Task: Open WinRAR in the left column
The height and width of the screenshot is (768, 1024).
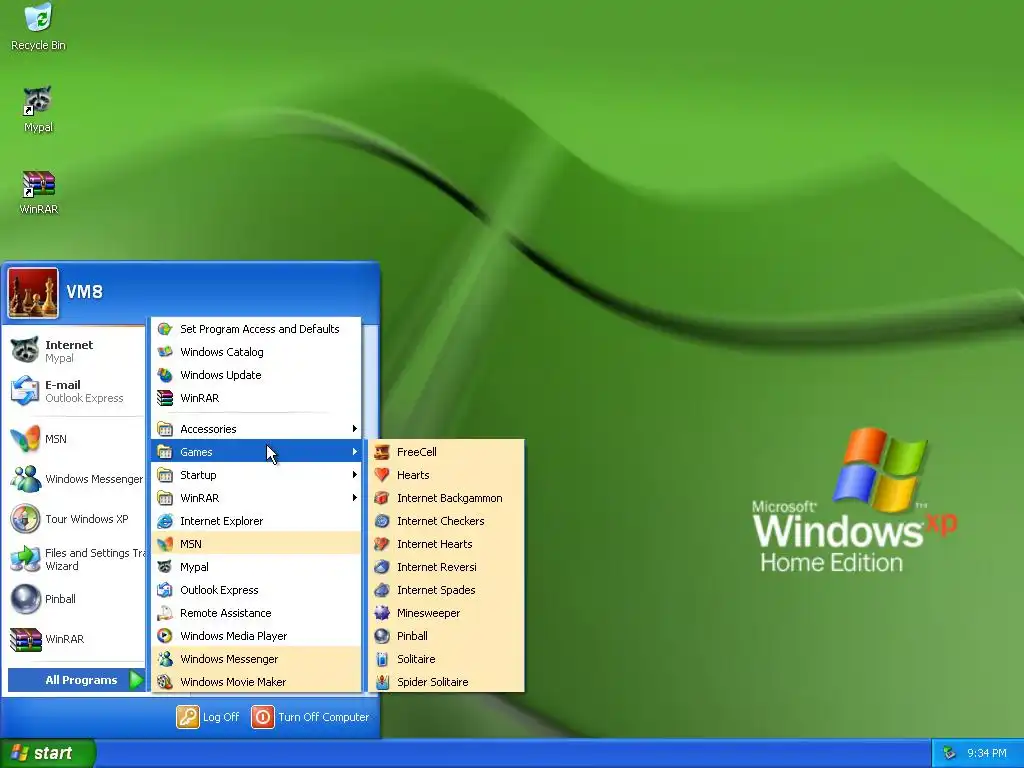Action: click(x=74, y=639)
